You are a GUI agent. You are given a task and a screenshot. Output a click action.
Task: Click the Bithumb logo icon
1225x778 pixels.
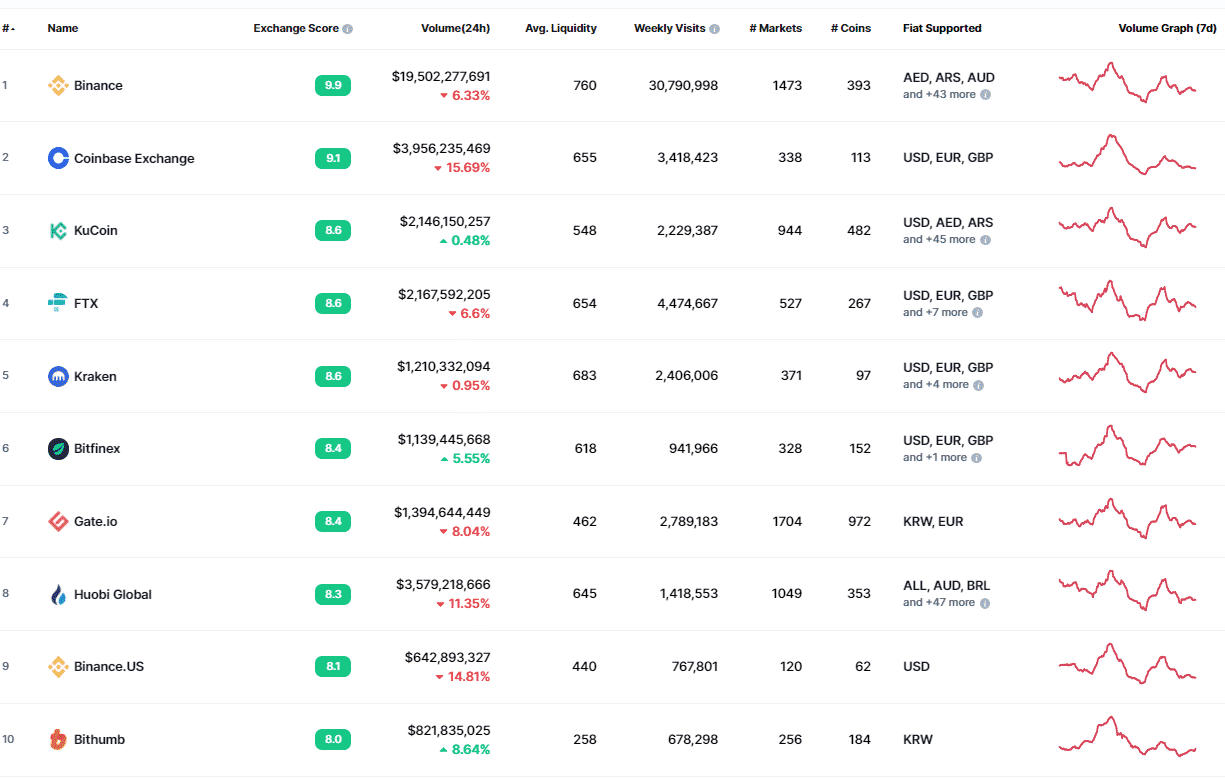tap(58, 740)
